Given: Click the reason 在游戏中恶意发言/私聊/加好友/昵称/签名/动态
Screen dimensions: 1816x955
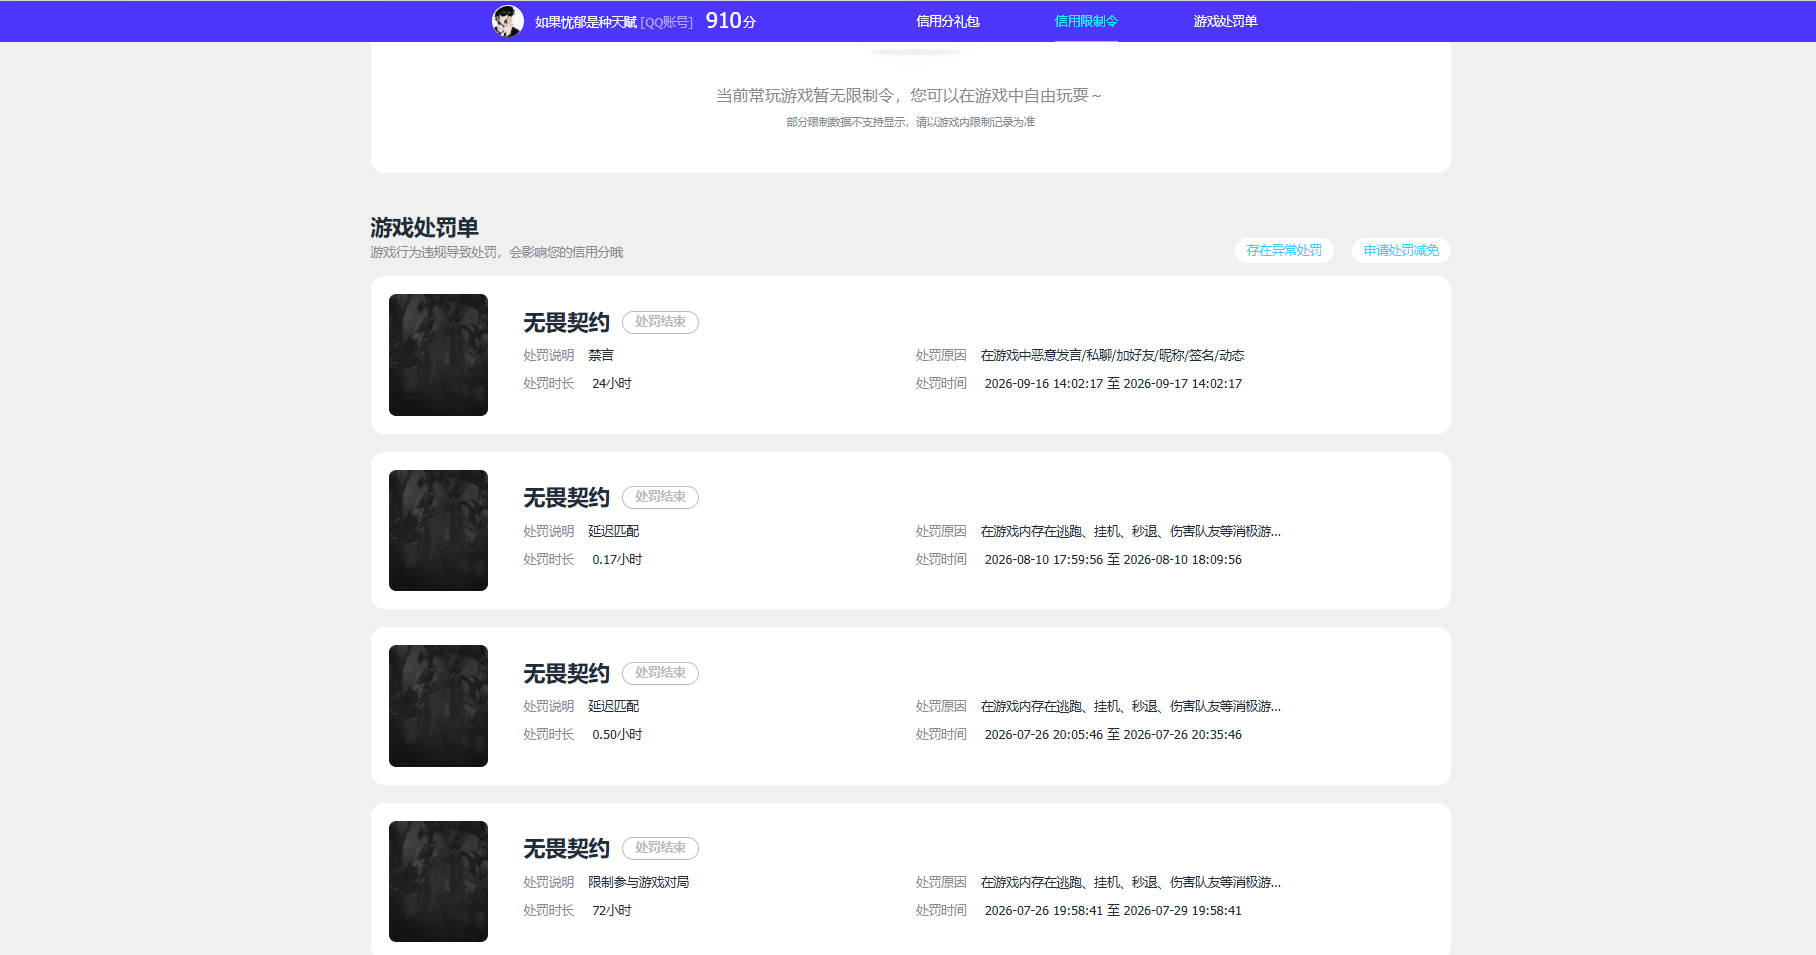Looking at the screenshot, I should pos(1112,355).
